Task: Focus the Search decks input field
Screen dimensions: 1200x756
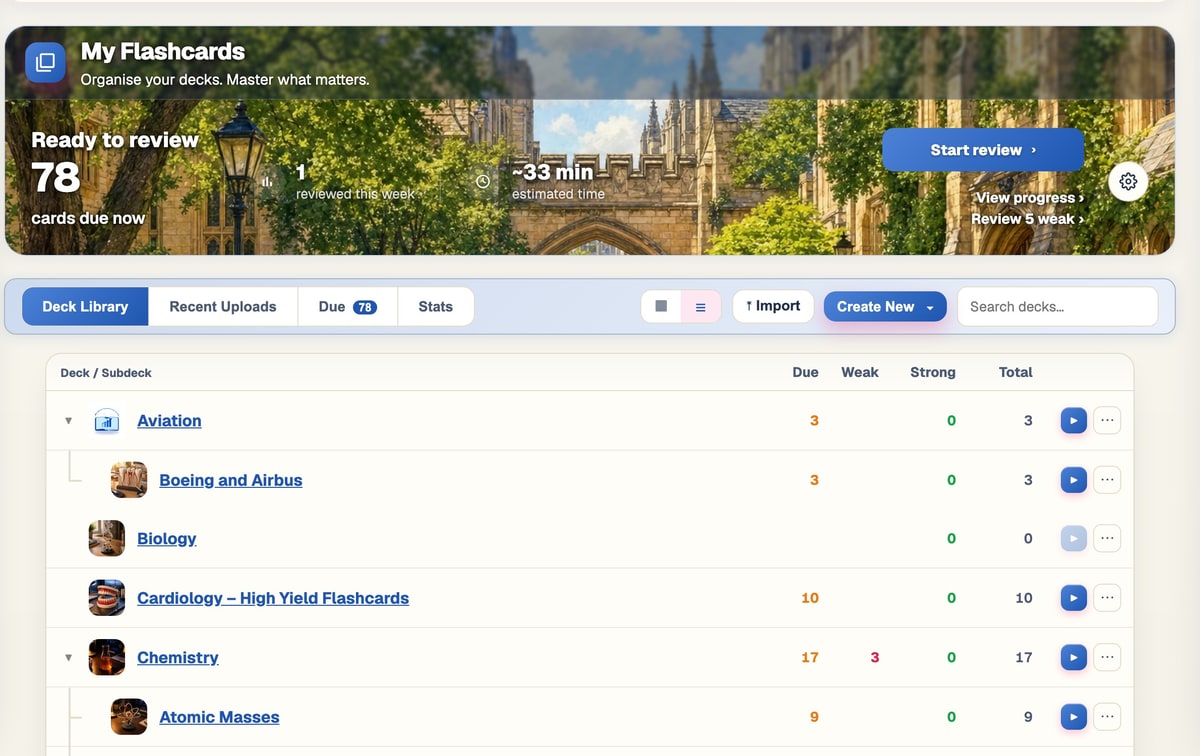Action: click(x=1057, y=307)
